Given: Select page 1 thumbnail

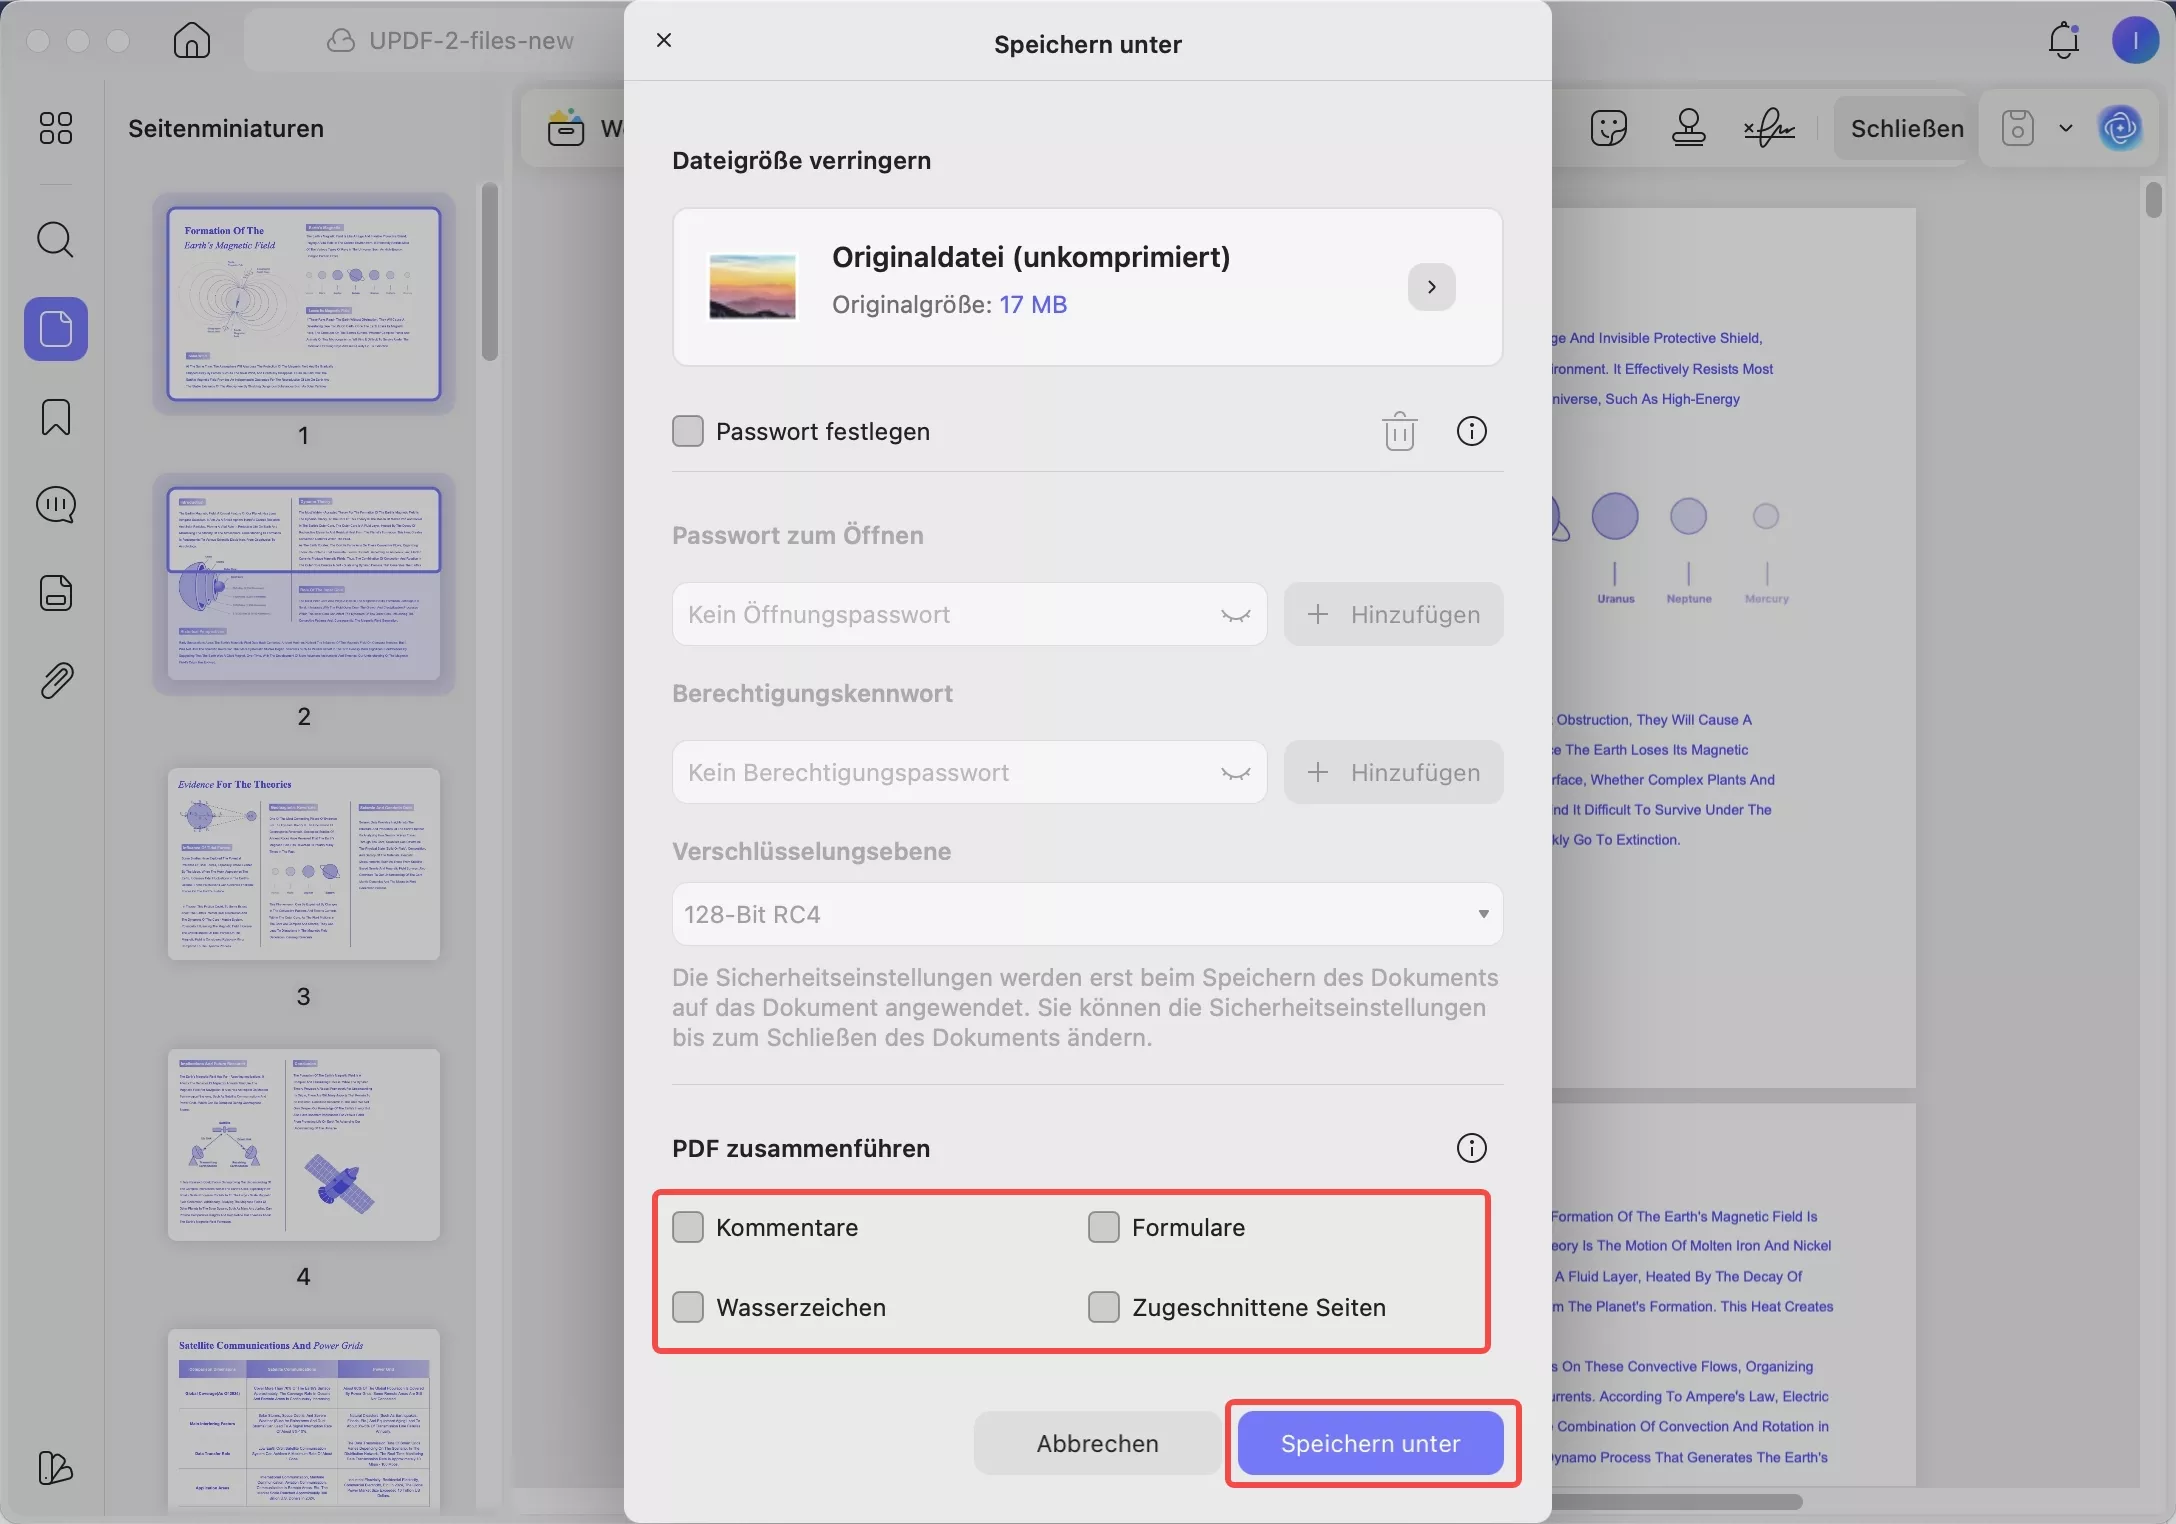Looking at the screenshot, I should click(x=304, y=304).
